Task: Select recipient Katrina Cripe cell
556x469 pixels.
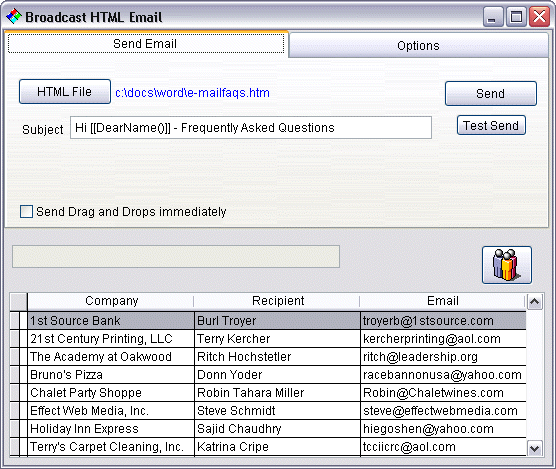Action: [x=277, y=447]
